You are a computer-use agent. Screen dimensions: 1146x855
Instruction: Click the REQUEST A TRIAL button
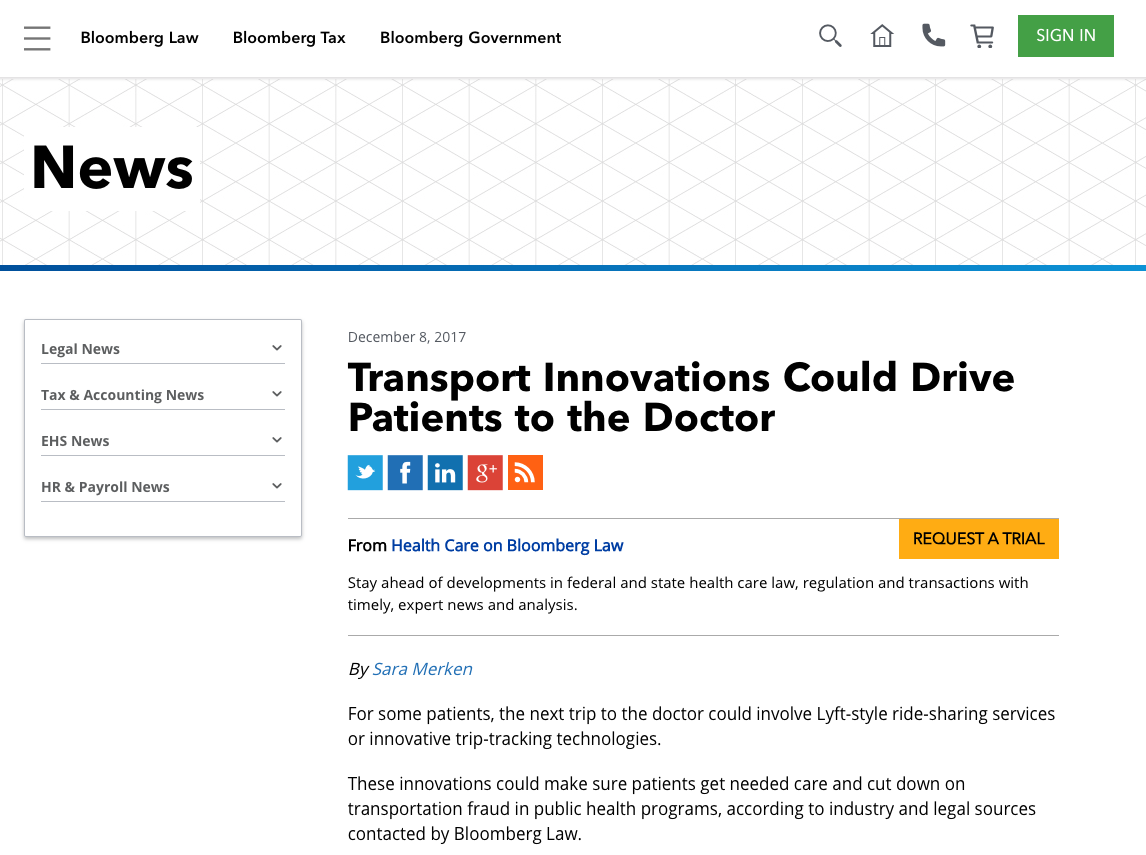pos(979,539)
